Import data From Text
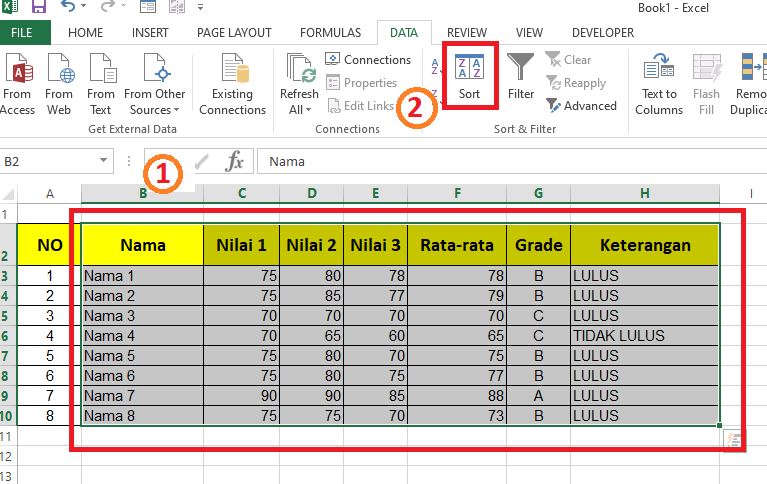767x484 pixels. [x=101, y=84]
